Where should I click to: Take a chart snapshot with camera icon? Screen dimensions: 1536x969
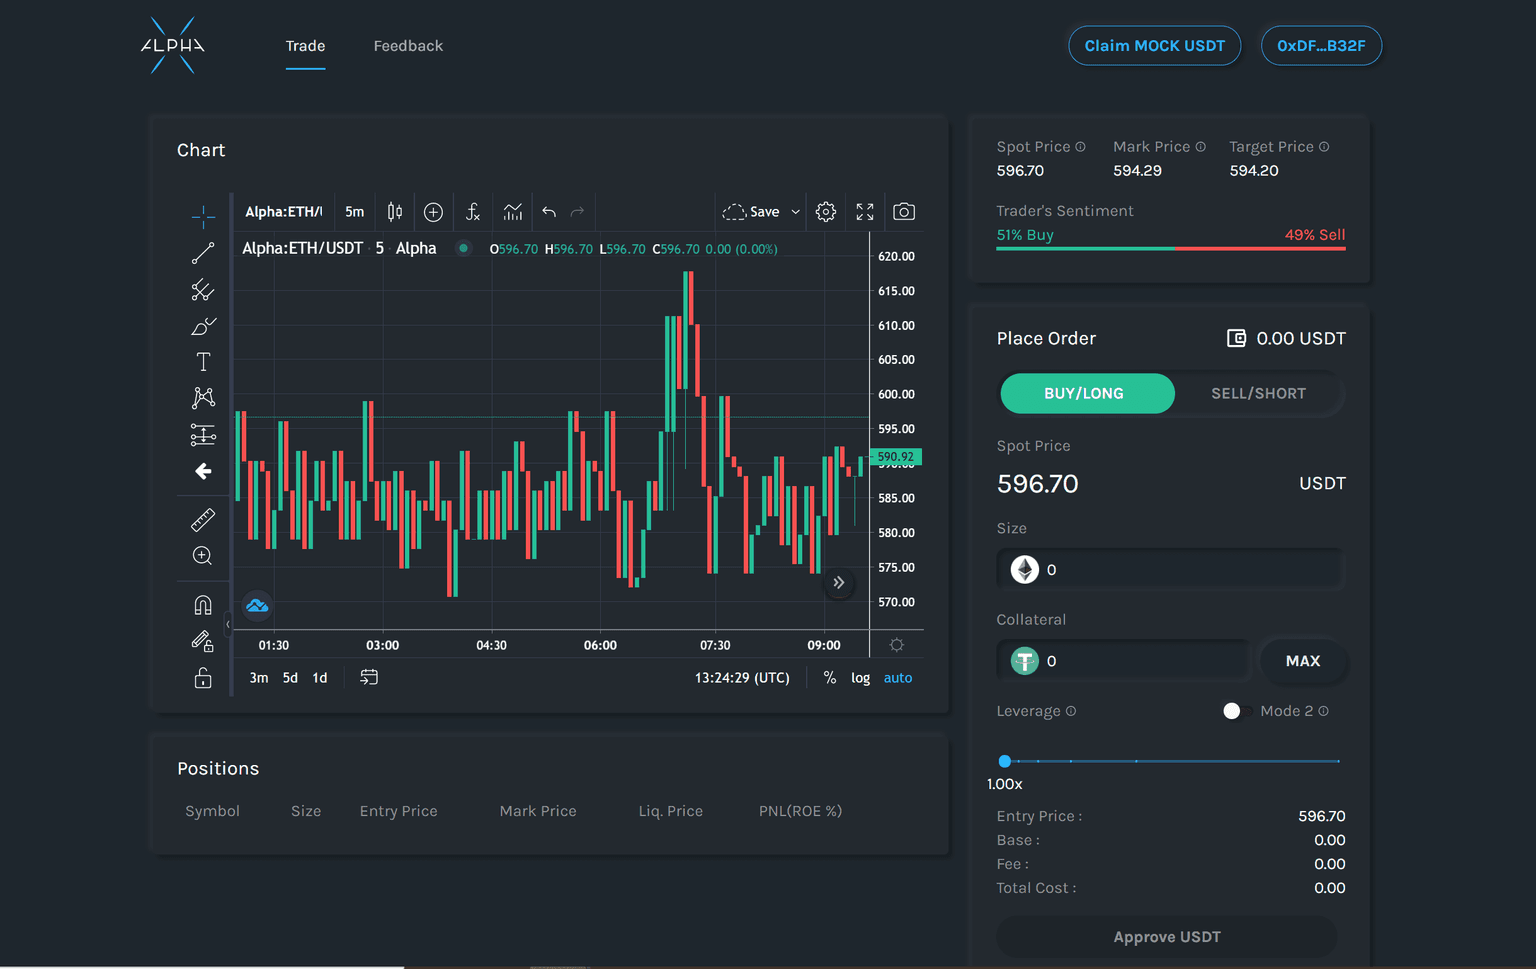pyautogui.click(x=904, y=212)
